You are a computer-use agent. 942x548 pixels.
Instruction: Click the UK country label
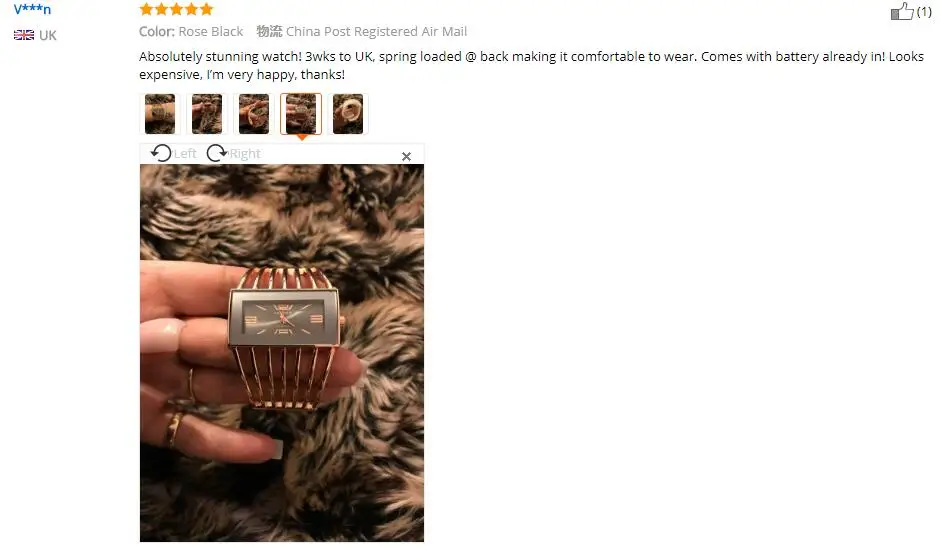coord(47,35)
